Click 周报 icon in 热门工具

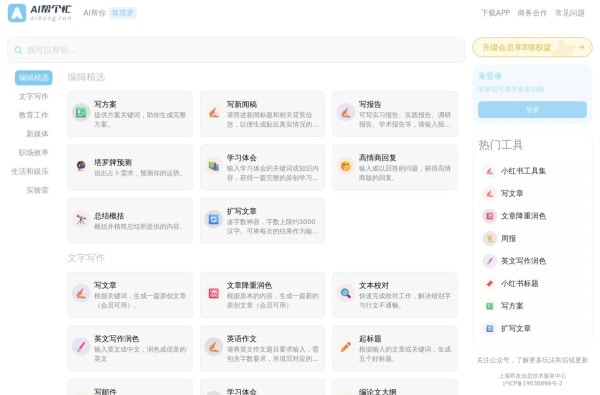489,239
